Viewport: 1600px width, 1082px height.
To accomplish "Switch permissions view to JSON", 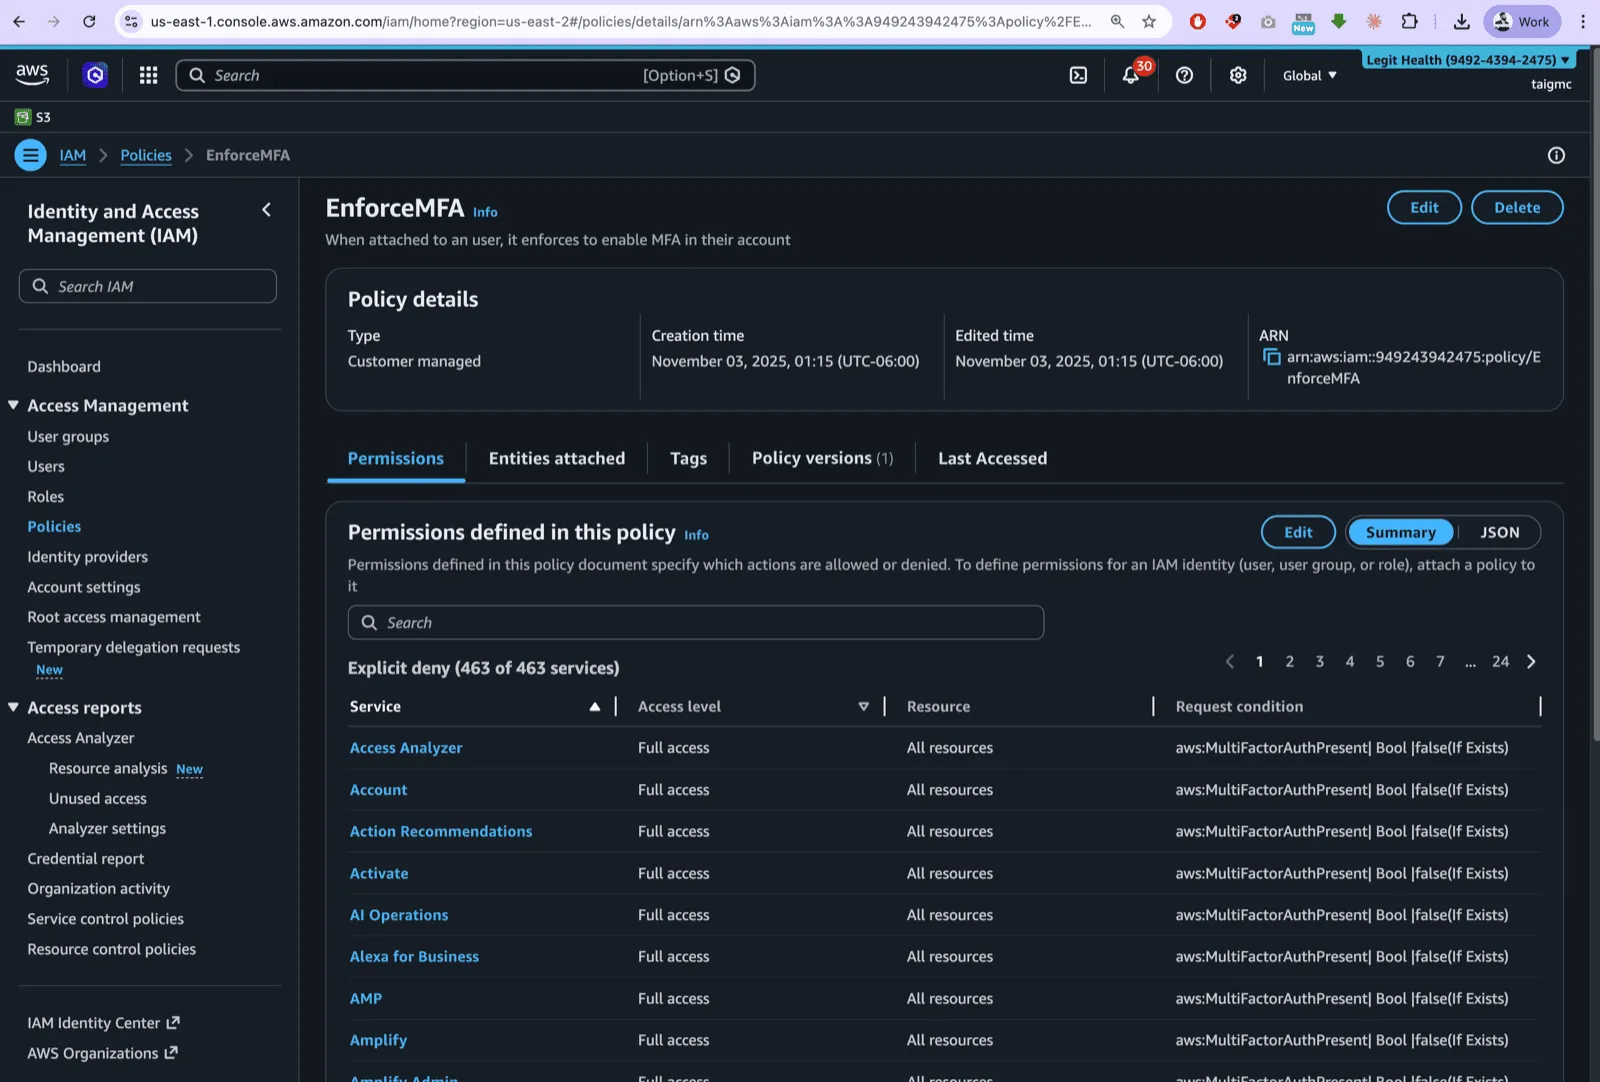I will click(x=1500, y=532).
